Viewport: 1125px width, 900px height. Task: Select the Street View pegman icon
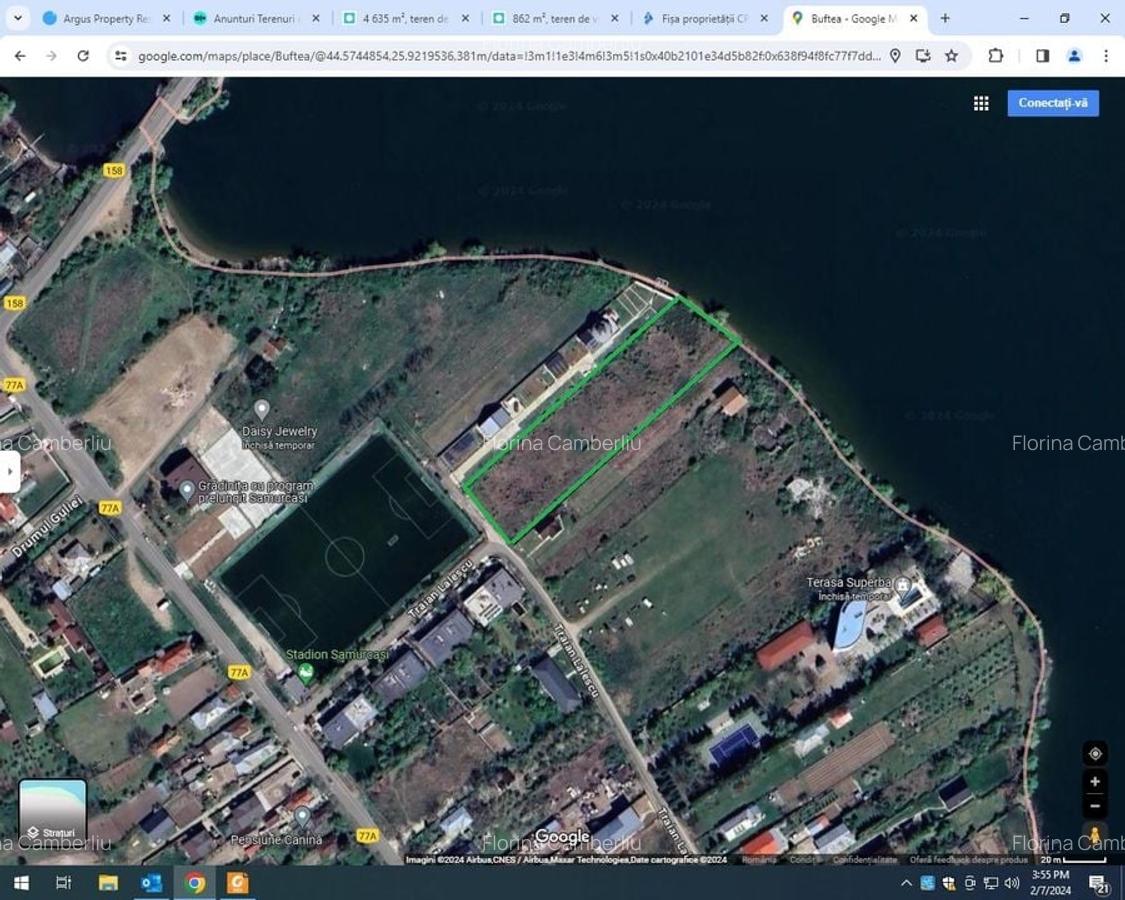pos(1094,835)
